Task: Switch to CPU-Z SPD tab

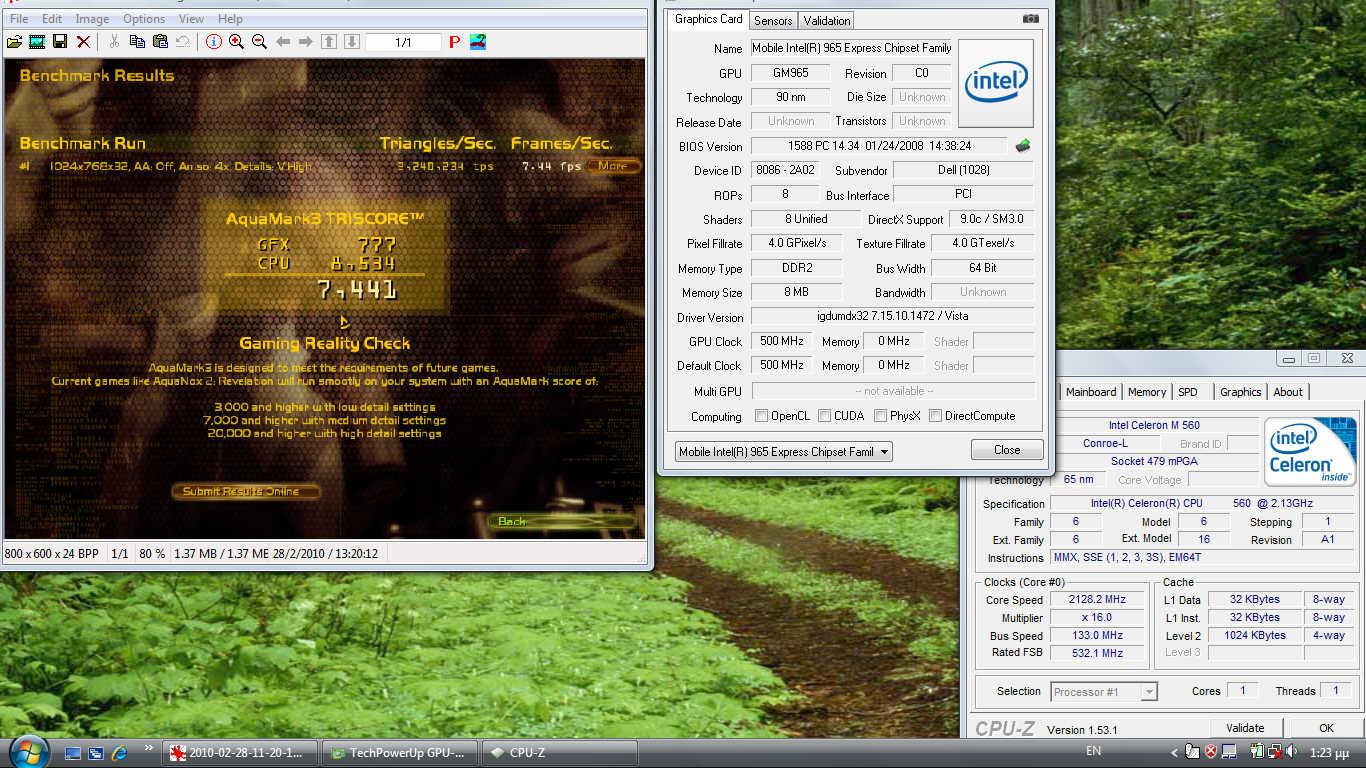Action: point(1188,392)
